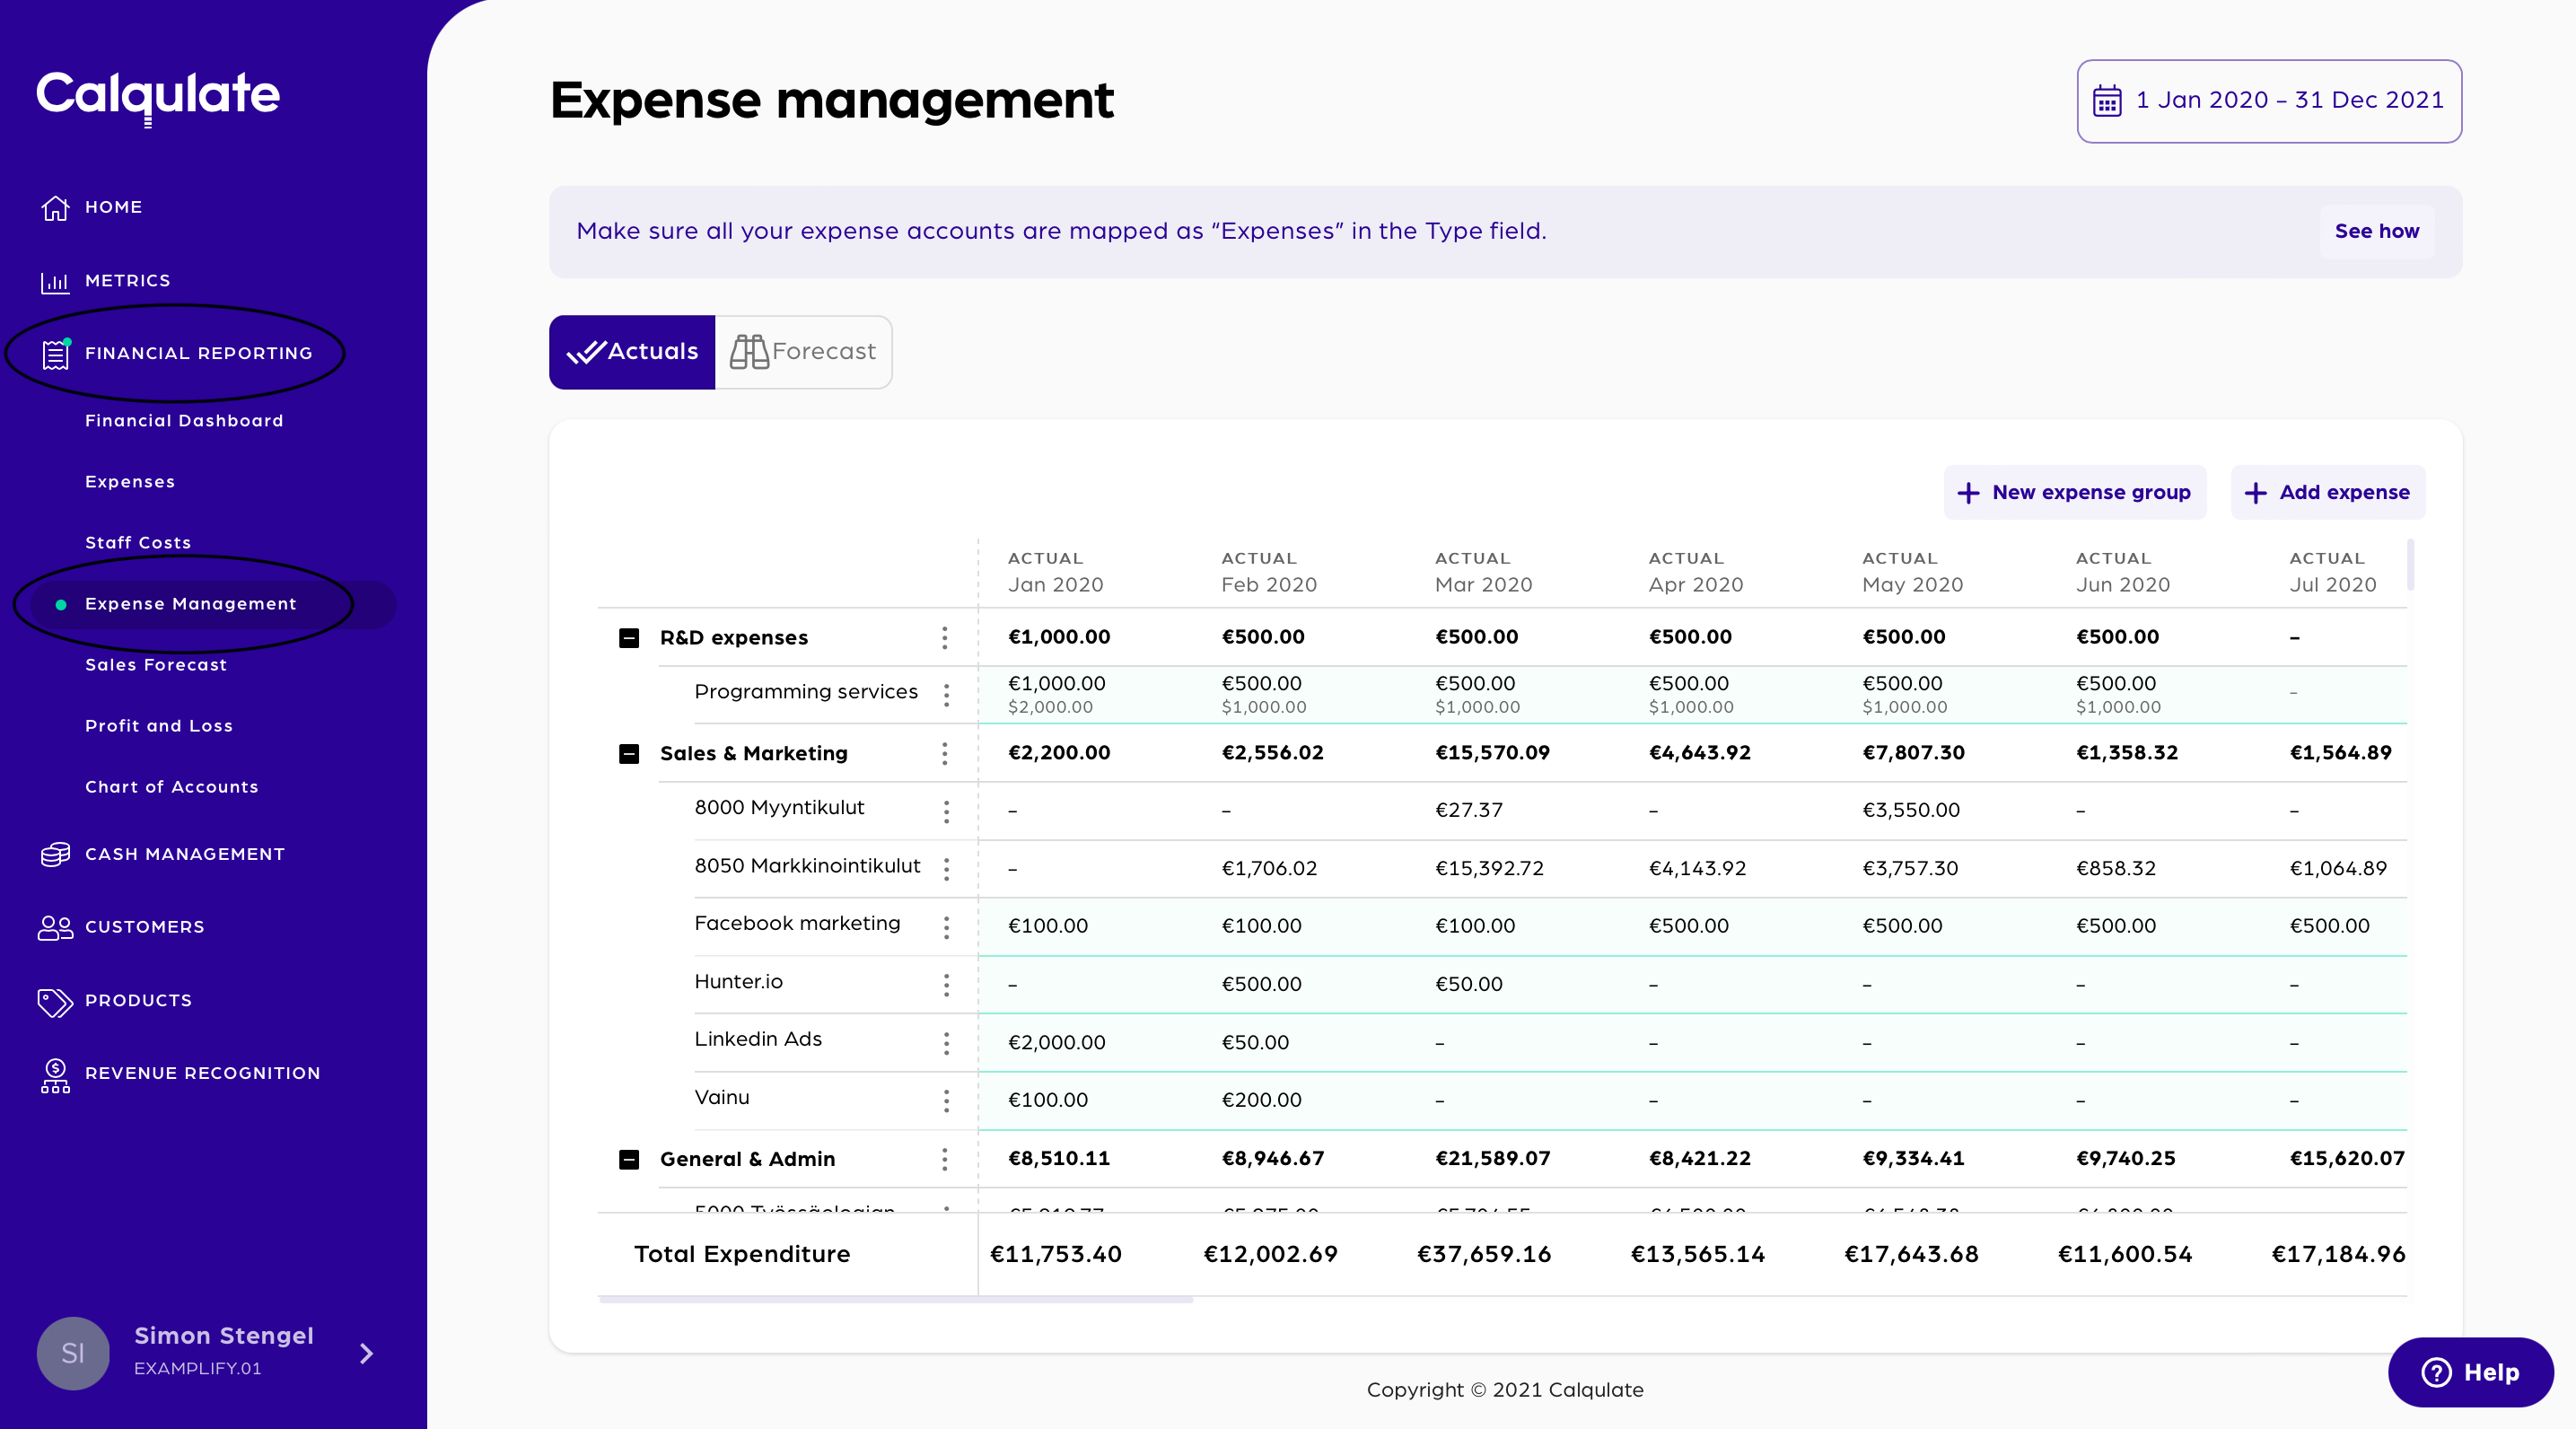This screenshot has height=1429, width=2576.
Task: Open three-dot menu for Programming services
Action: click(946, 694)
